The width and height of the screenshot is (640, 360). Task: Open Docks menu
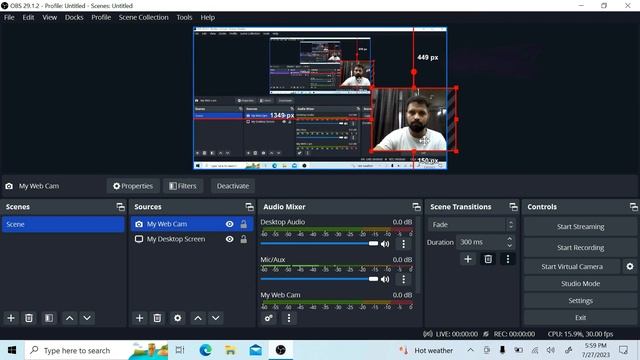coord(74,17)
